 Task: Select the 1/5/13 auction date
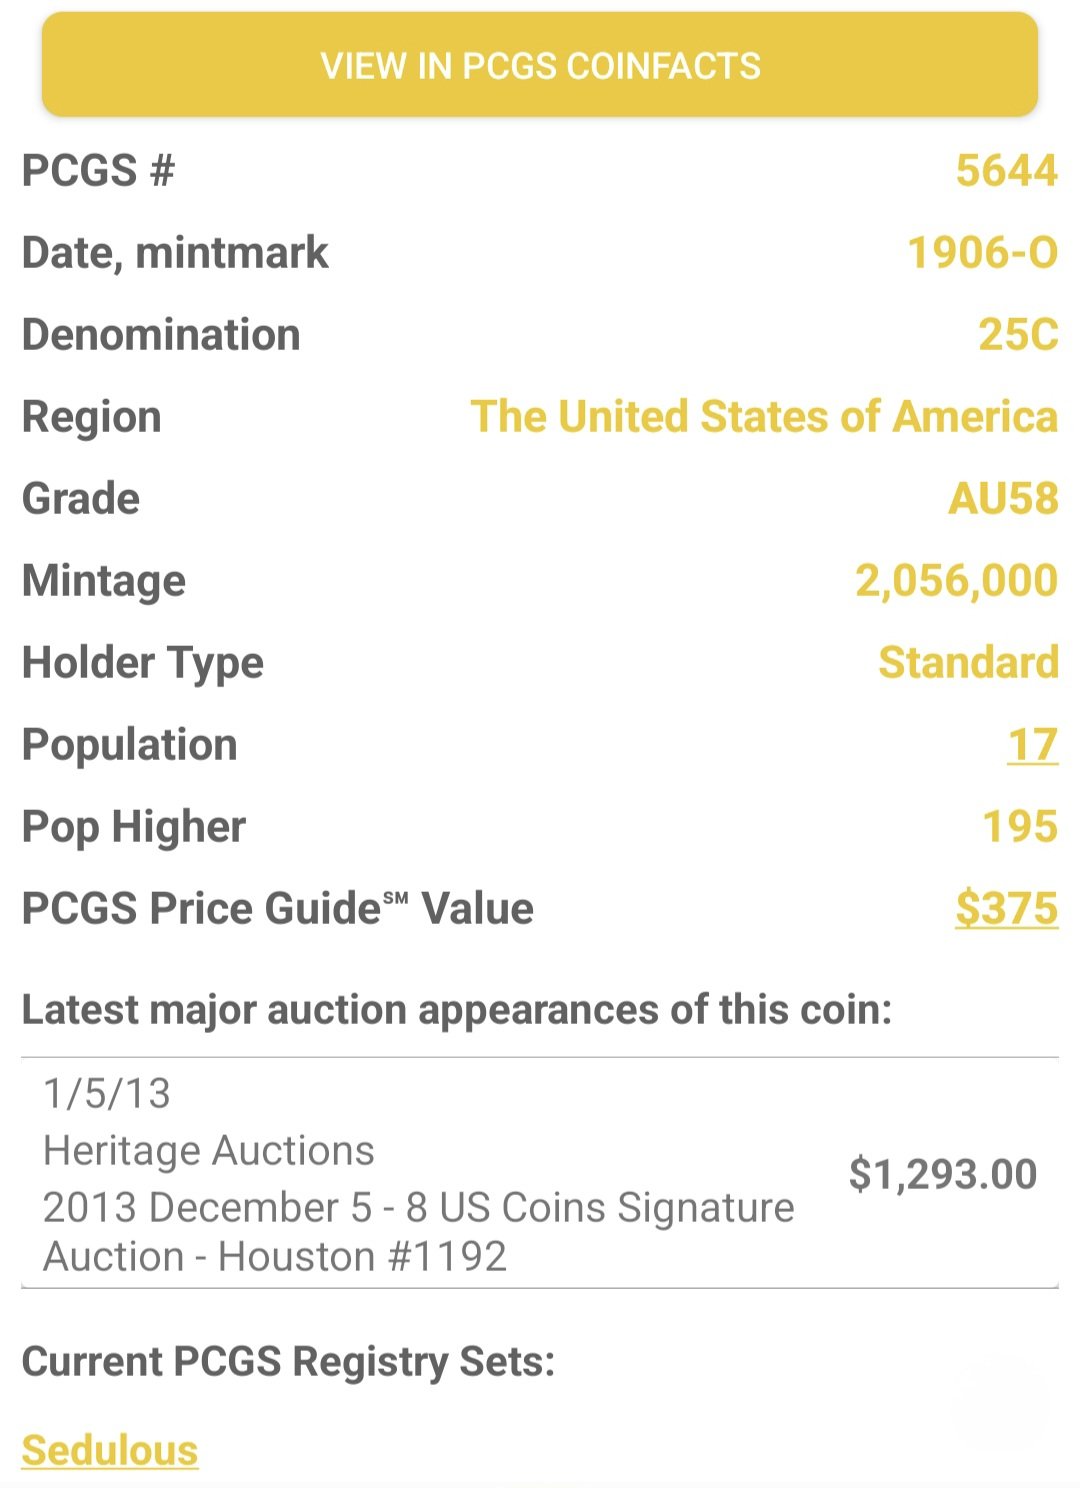point(107,1094)
